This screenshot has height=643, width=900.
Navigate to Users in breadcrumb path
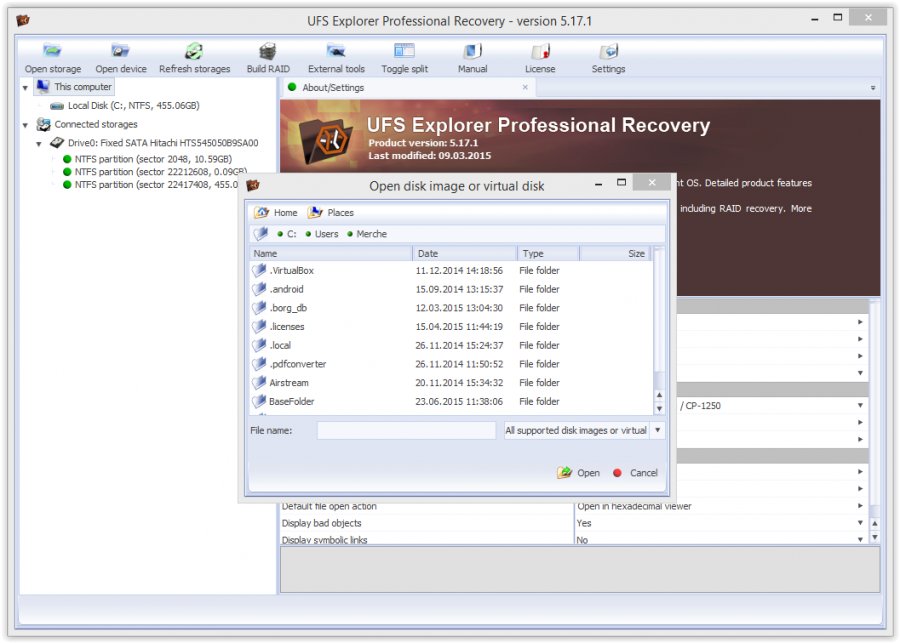[x=322, y=234]
